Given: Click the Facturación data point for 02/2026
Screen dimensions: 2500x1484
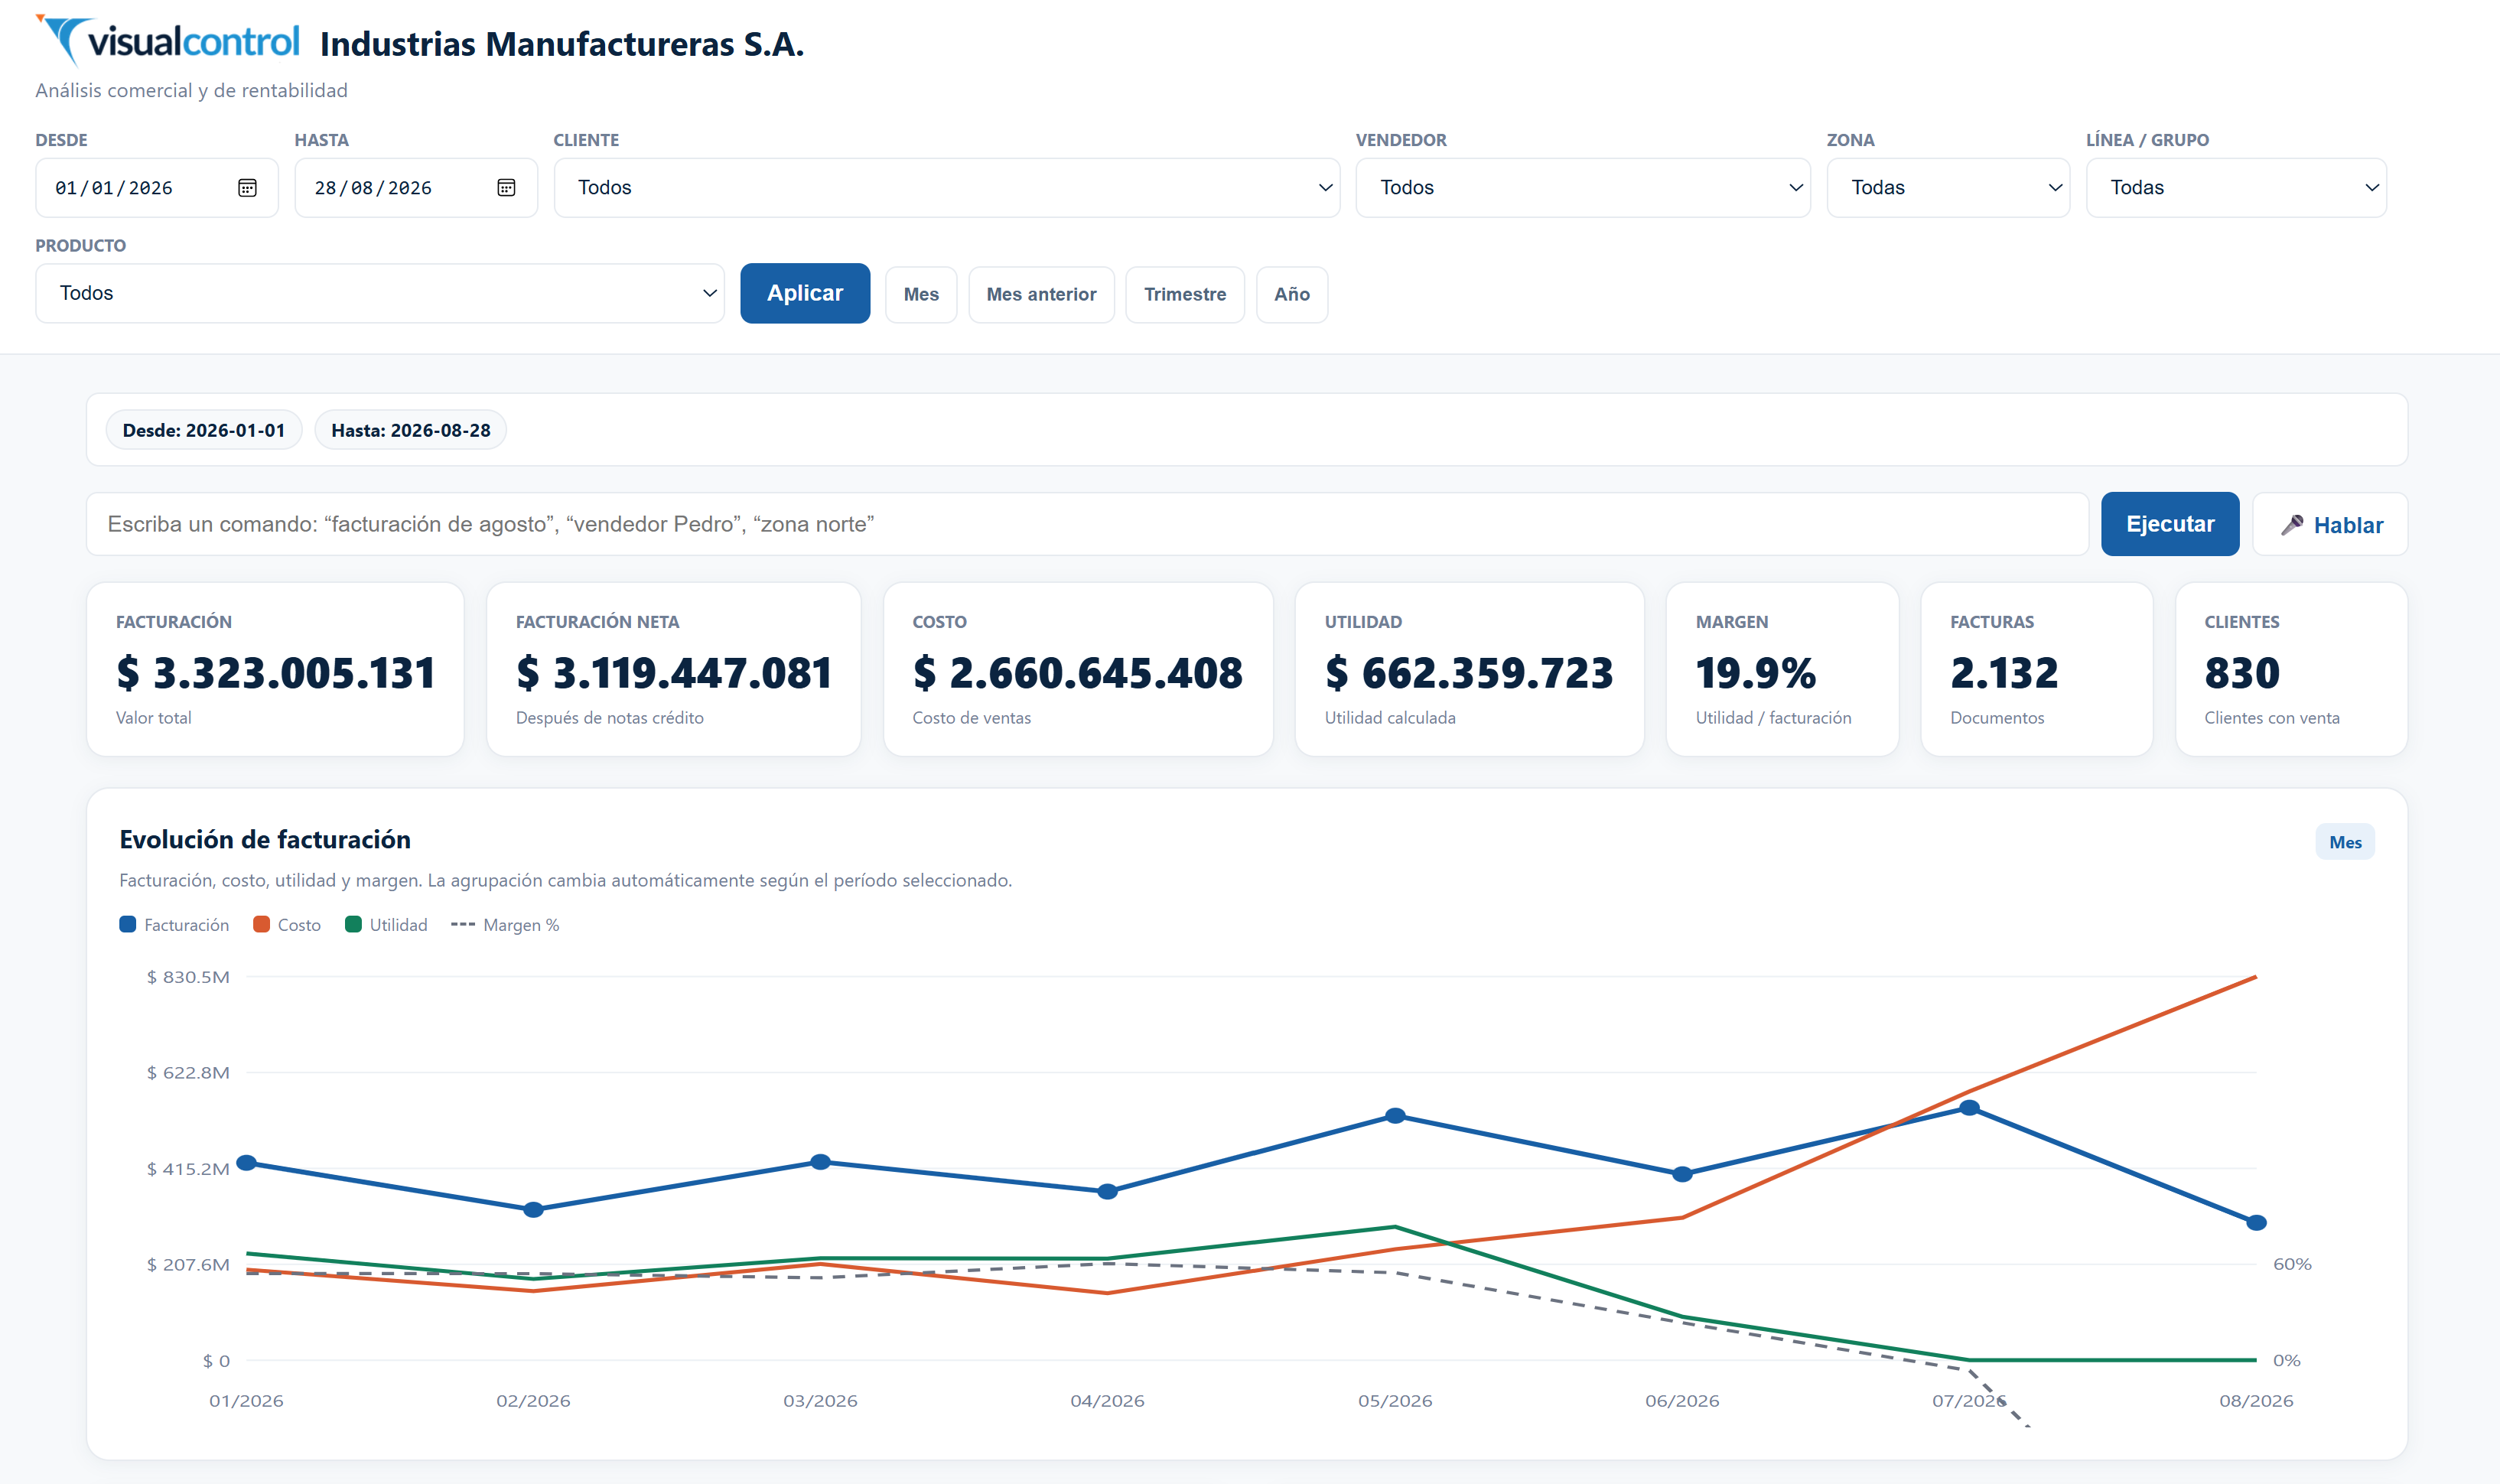Looking at the screenshot, I should [x=534, y=1210].
